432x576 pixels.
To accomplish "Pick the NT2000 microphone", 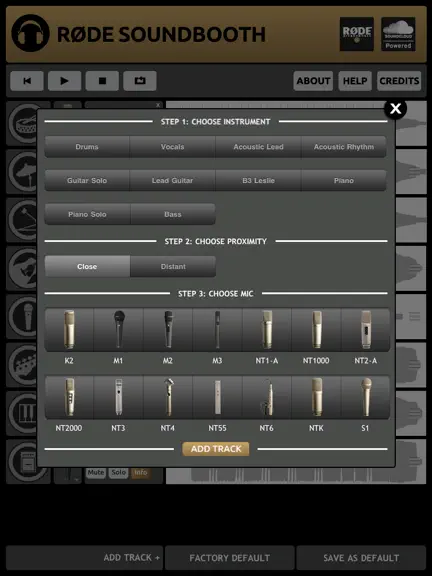I will coord(69,397).
